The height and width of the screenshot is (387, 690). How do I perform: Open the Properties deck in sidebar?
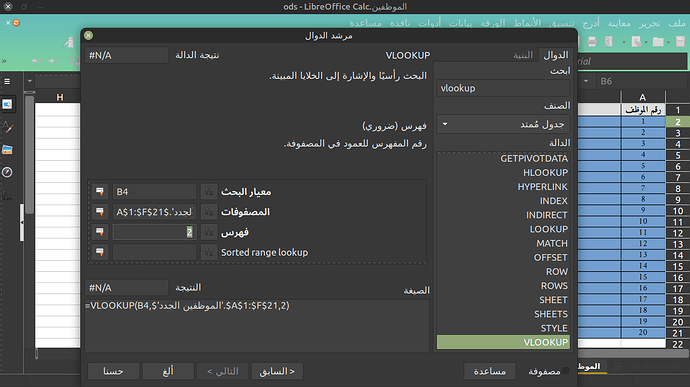point(7,104)
